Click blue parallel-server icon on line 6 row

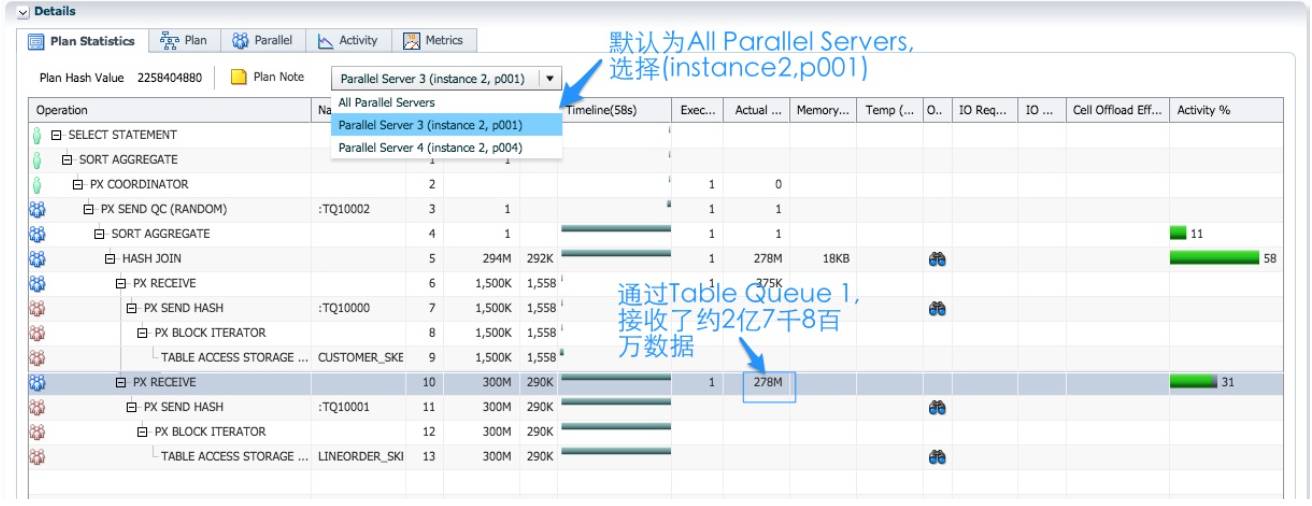point(38,284)
